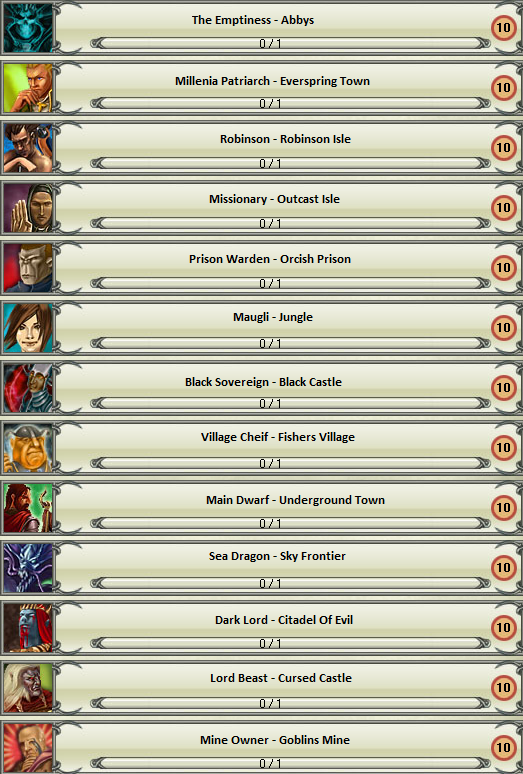Click the 10 badge on Maugli row

[503, 328]
